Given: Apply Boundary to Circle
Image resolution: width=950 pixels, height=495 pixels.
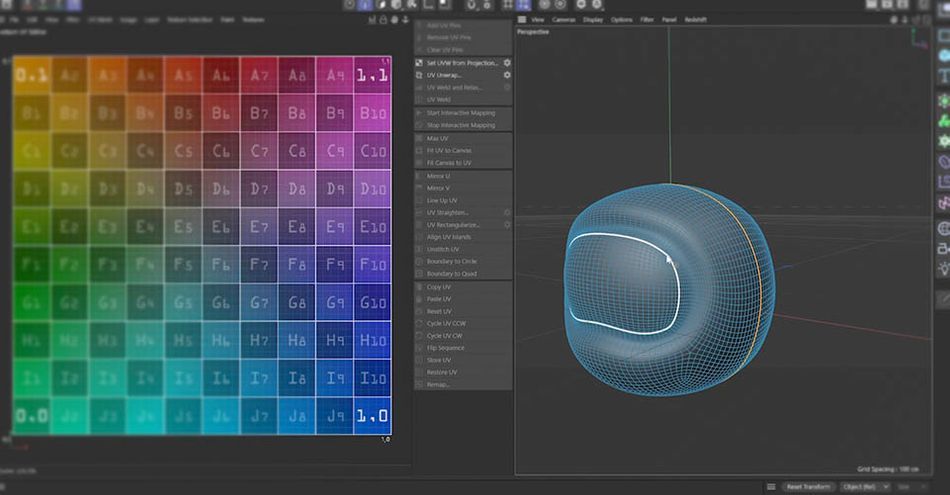Looking at the screenshot, I should (463, 261).
